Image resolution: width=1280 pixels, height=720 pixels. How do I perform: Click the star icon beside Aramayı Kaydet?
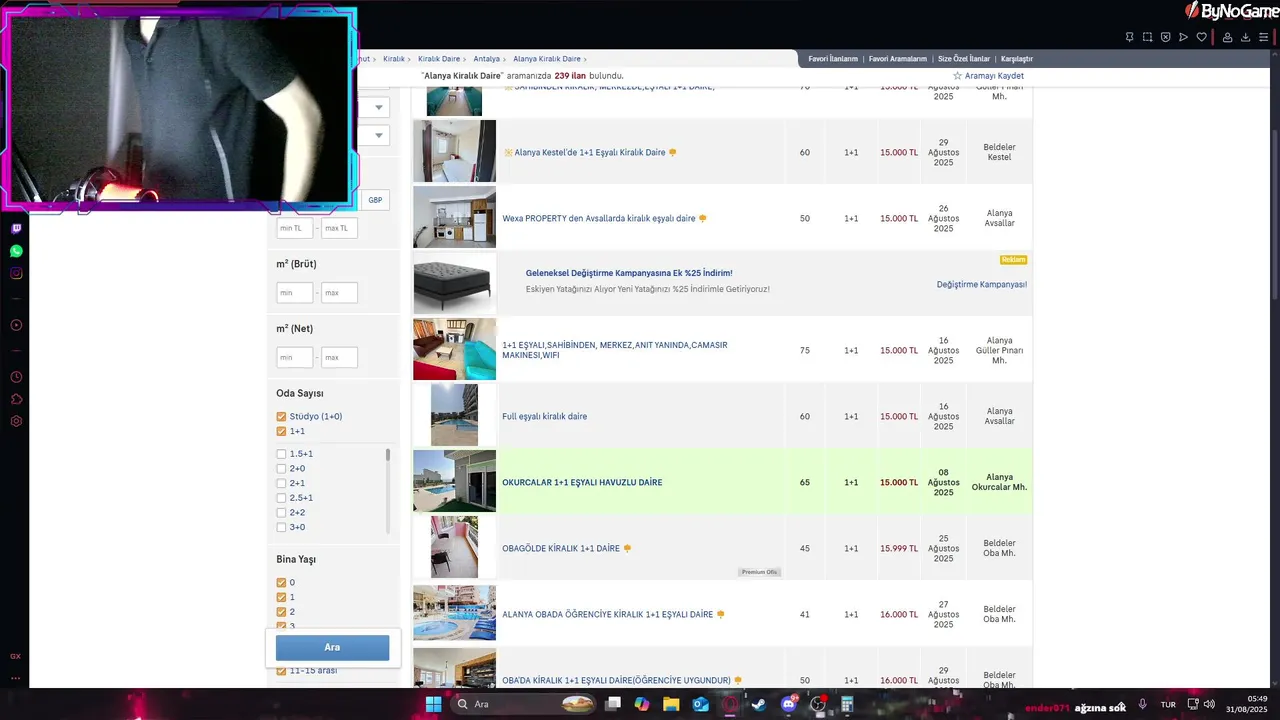tap(957, 76)
